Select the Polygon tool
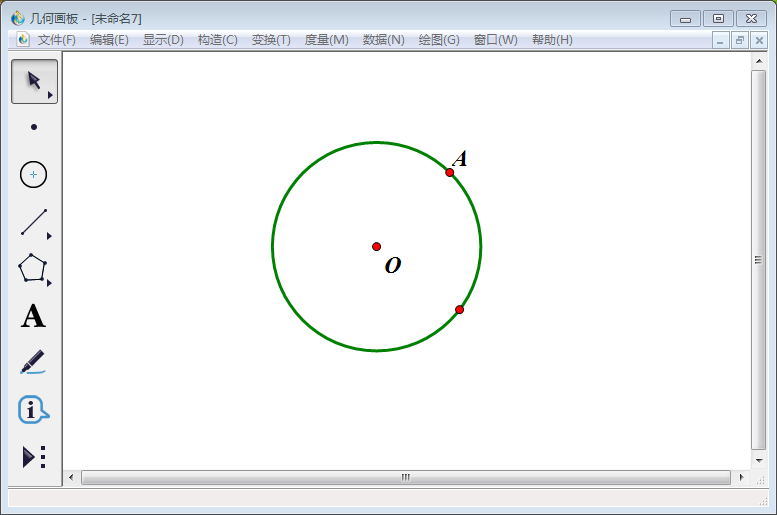 pyautogui.click(x=34, y=269)
